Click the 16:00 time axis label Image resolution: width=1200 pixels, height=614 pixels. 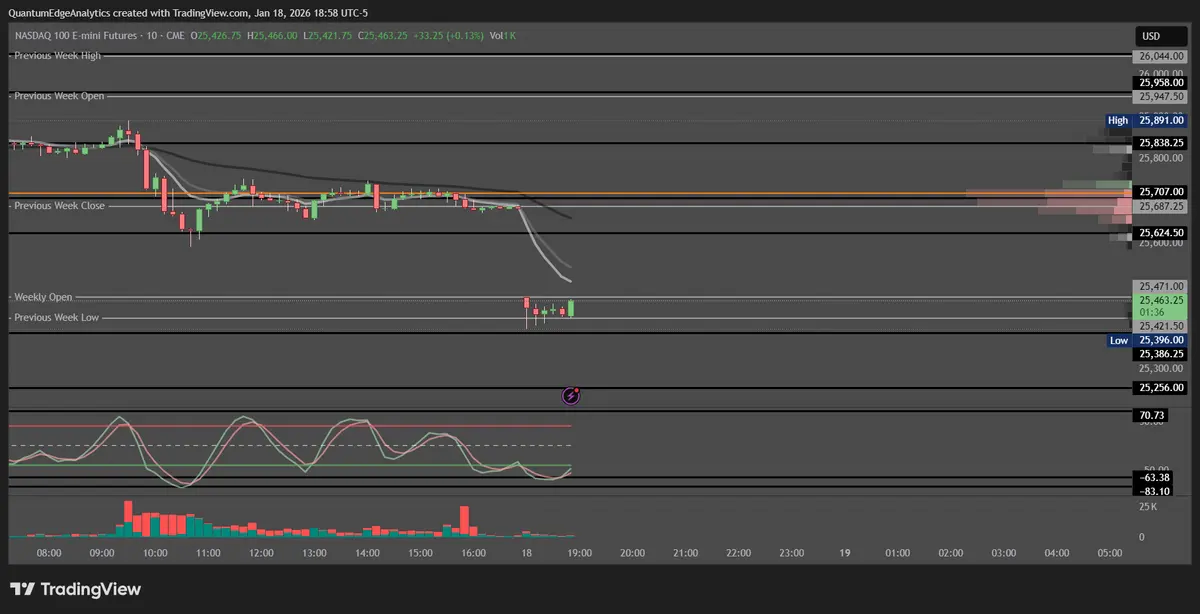(x=473, y=552)
